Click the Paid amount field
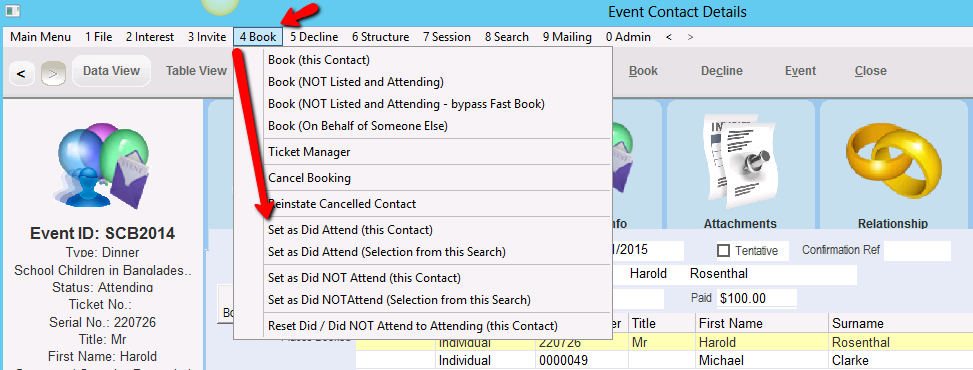 point(756,298)
